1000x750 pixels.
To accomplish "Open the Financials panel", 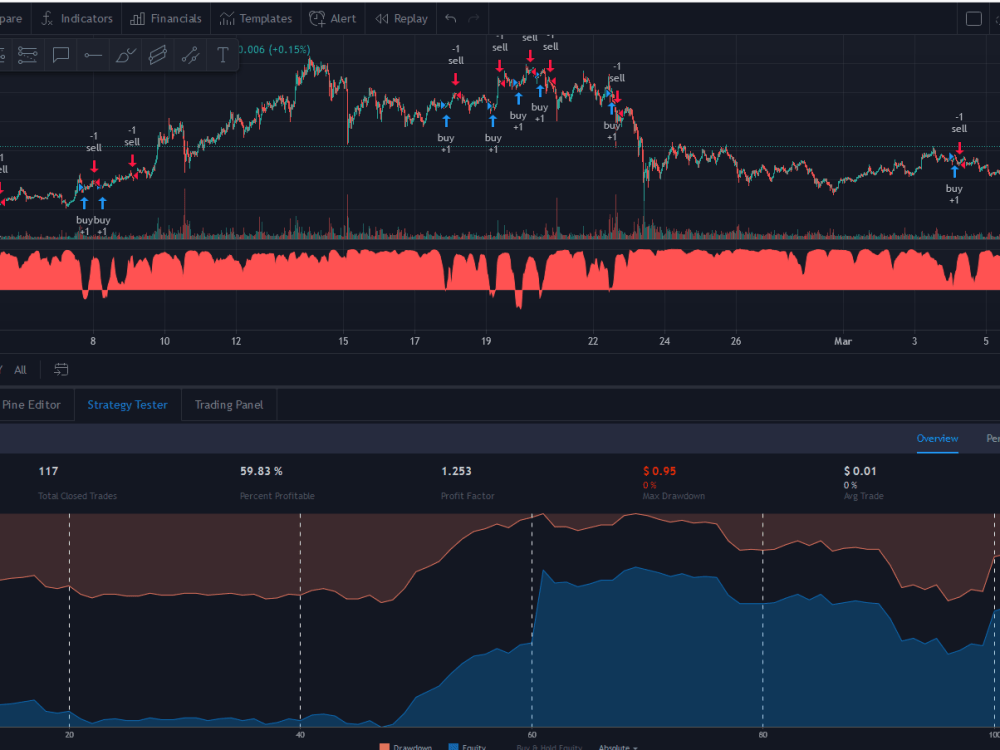I will pos(165,18).
